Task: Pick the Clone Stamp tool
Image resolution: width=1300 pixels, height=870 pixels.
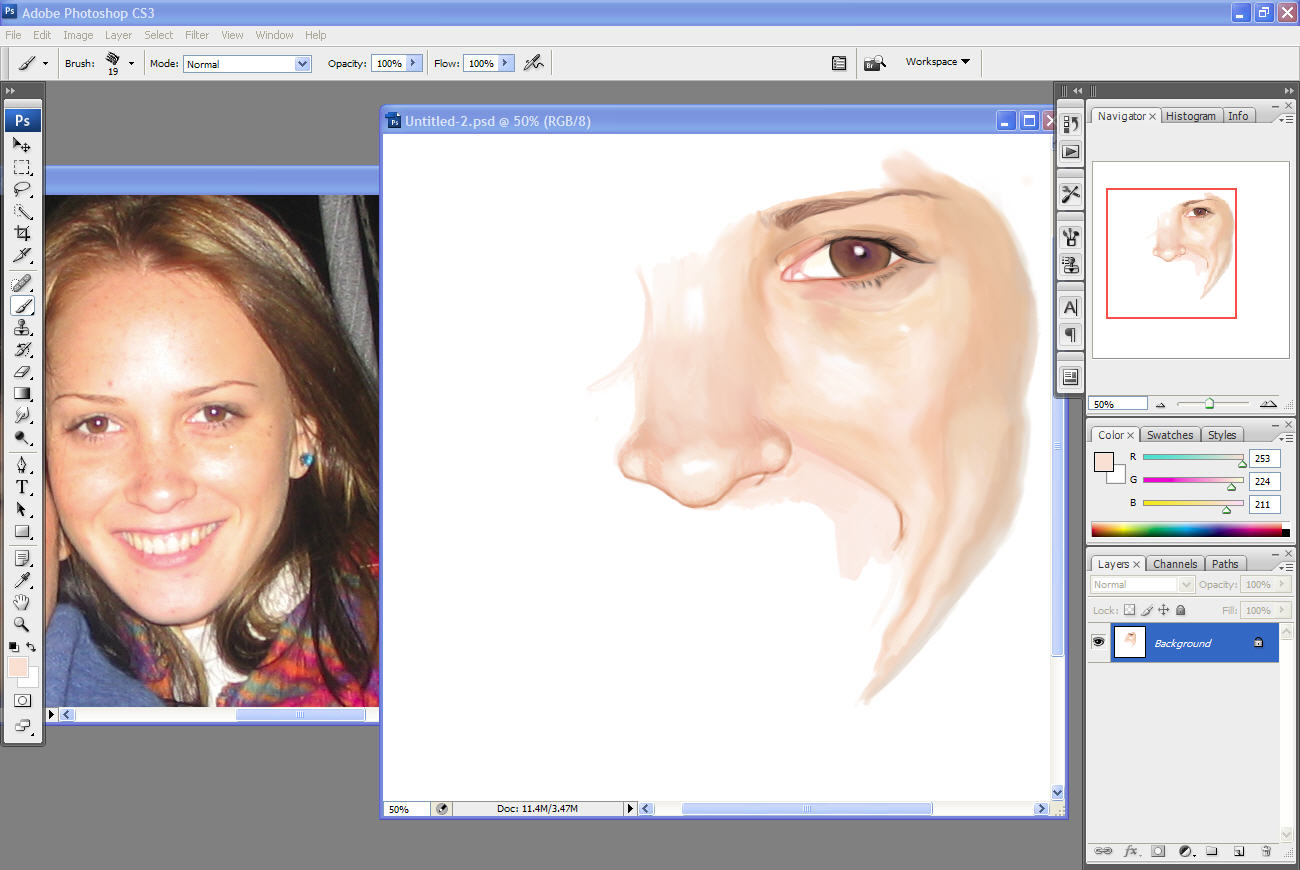Action: 22,328
